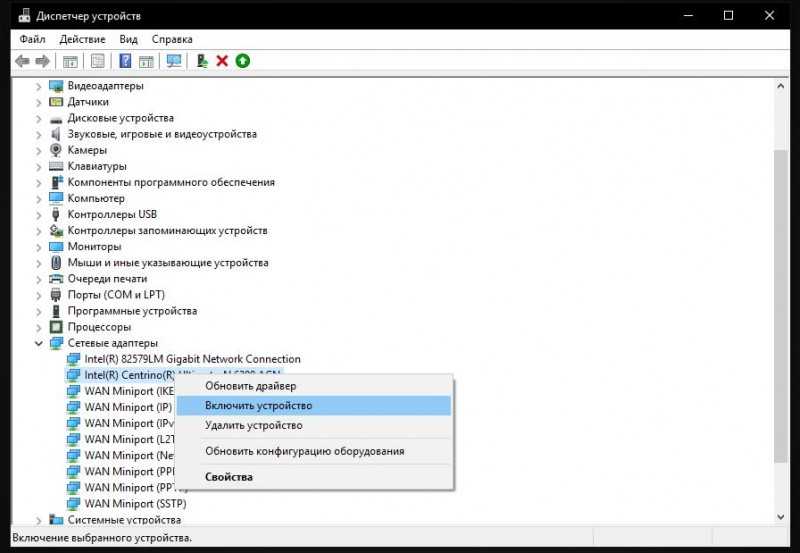Click the scan for hardware changes monitor icon
The height and width of the screenshot is (553, 800).
tap(174, 61)
